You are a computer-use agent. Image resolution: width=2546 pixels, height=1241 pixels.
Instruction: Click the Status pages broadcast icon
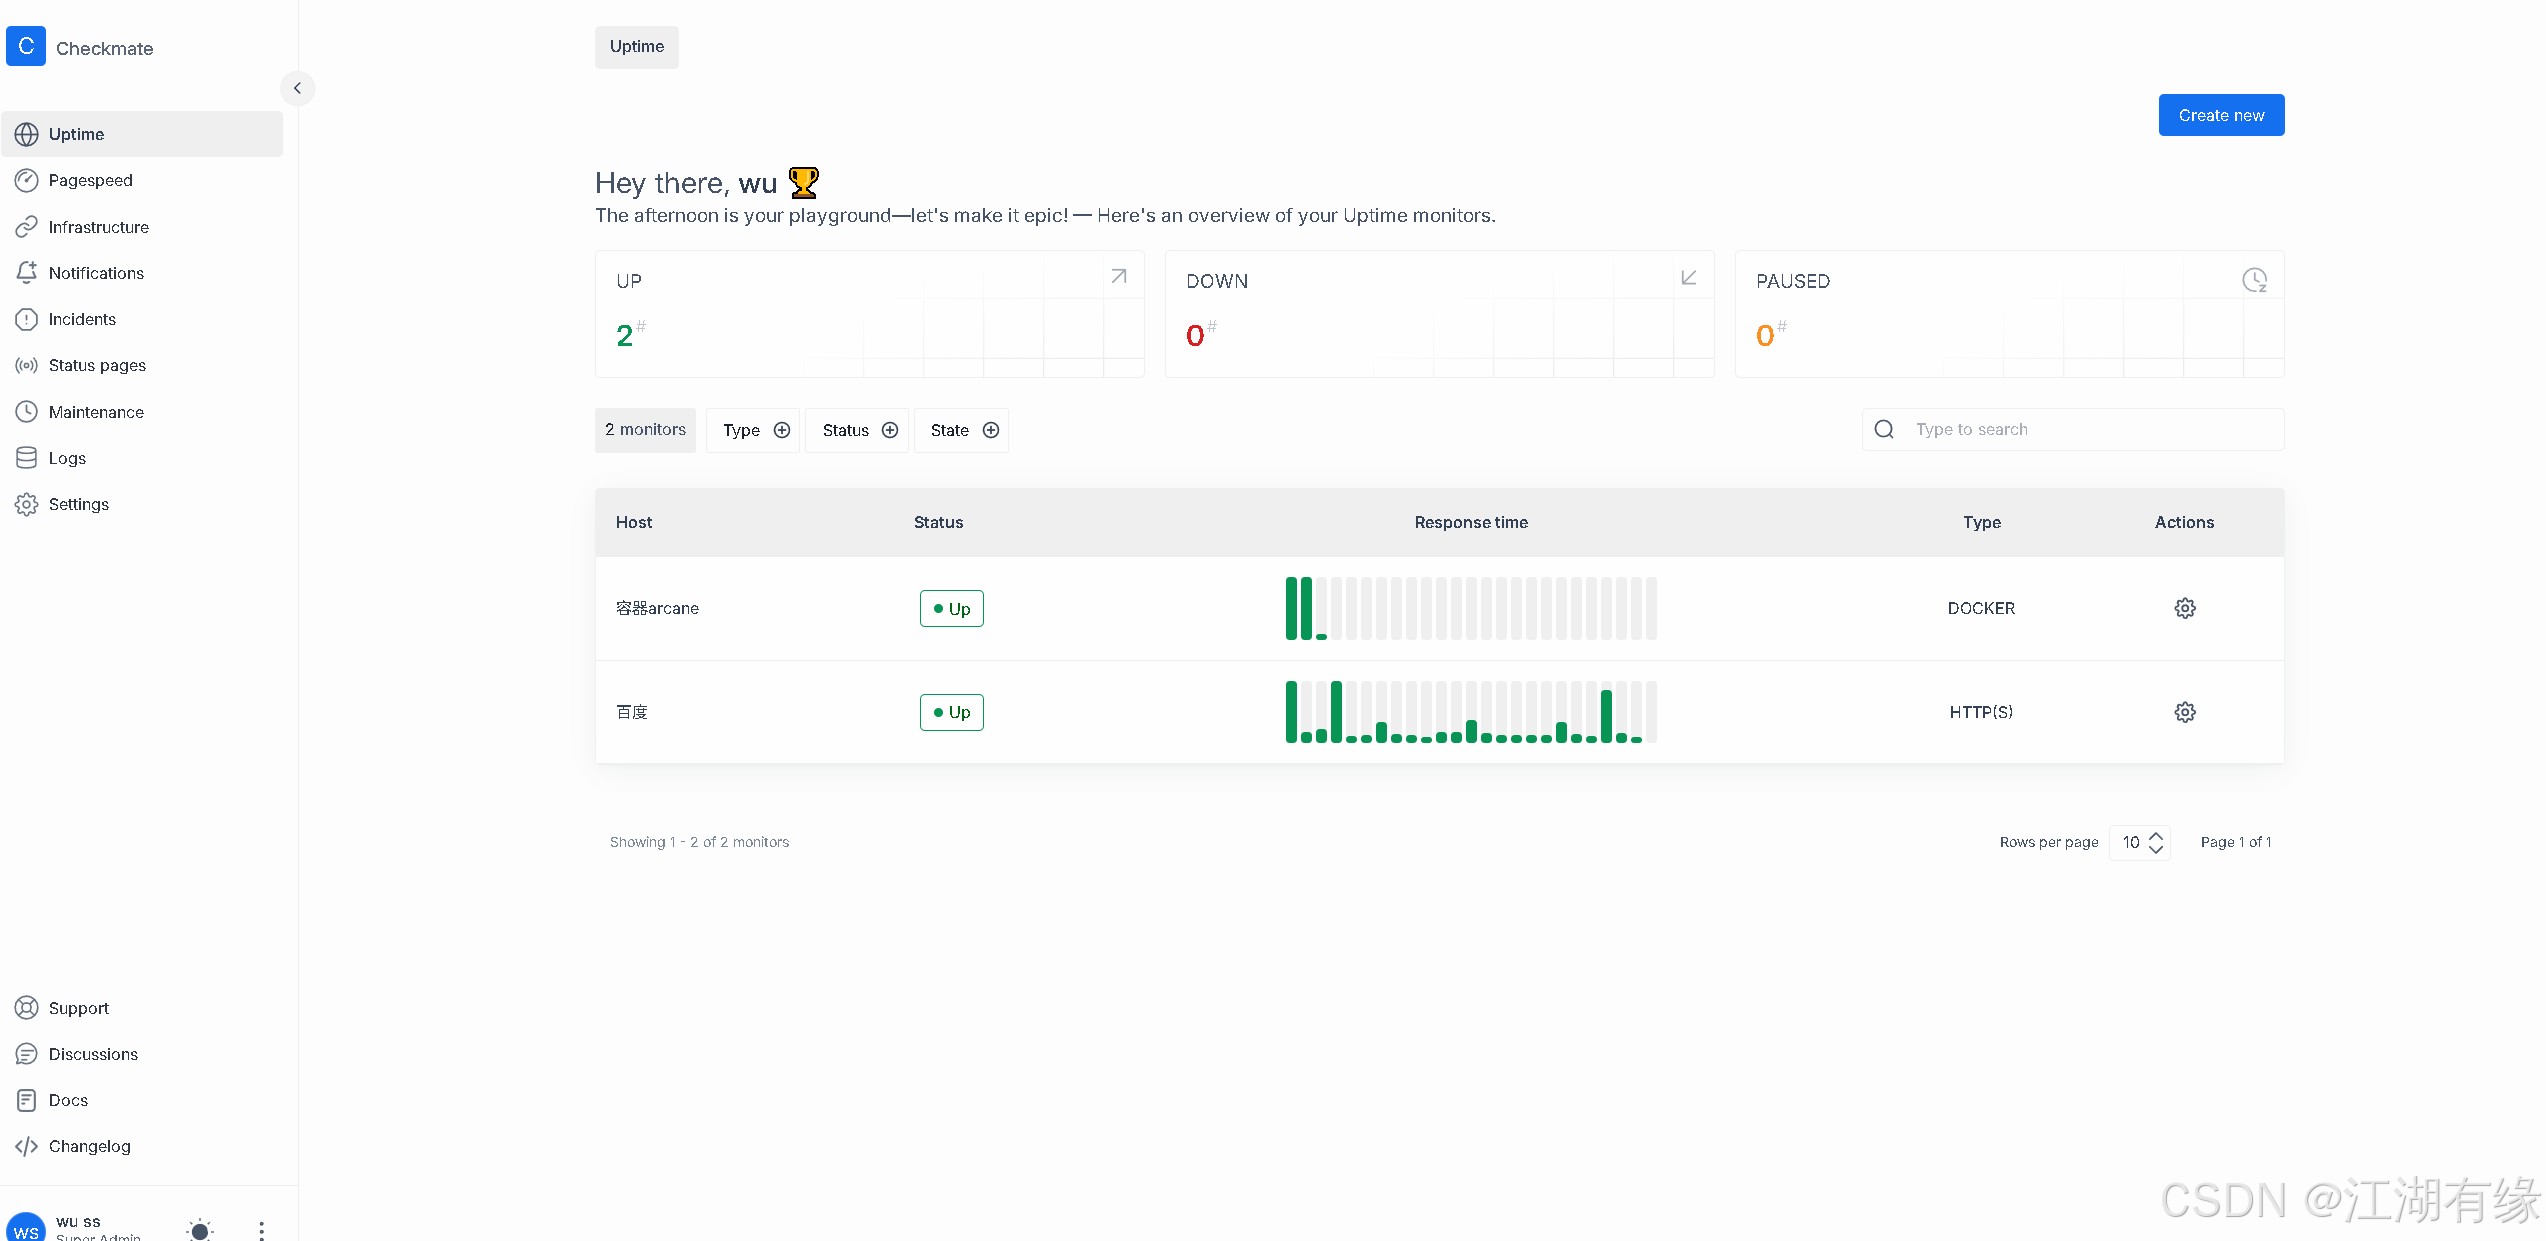point(26,365)
